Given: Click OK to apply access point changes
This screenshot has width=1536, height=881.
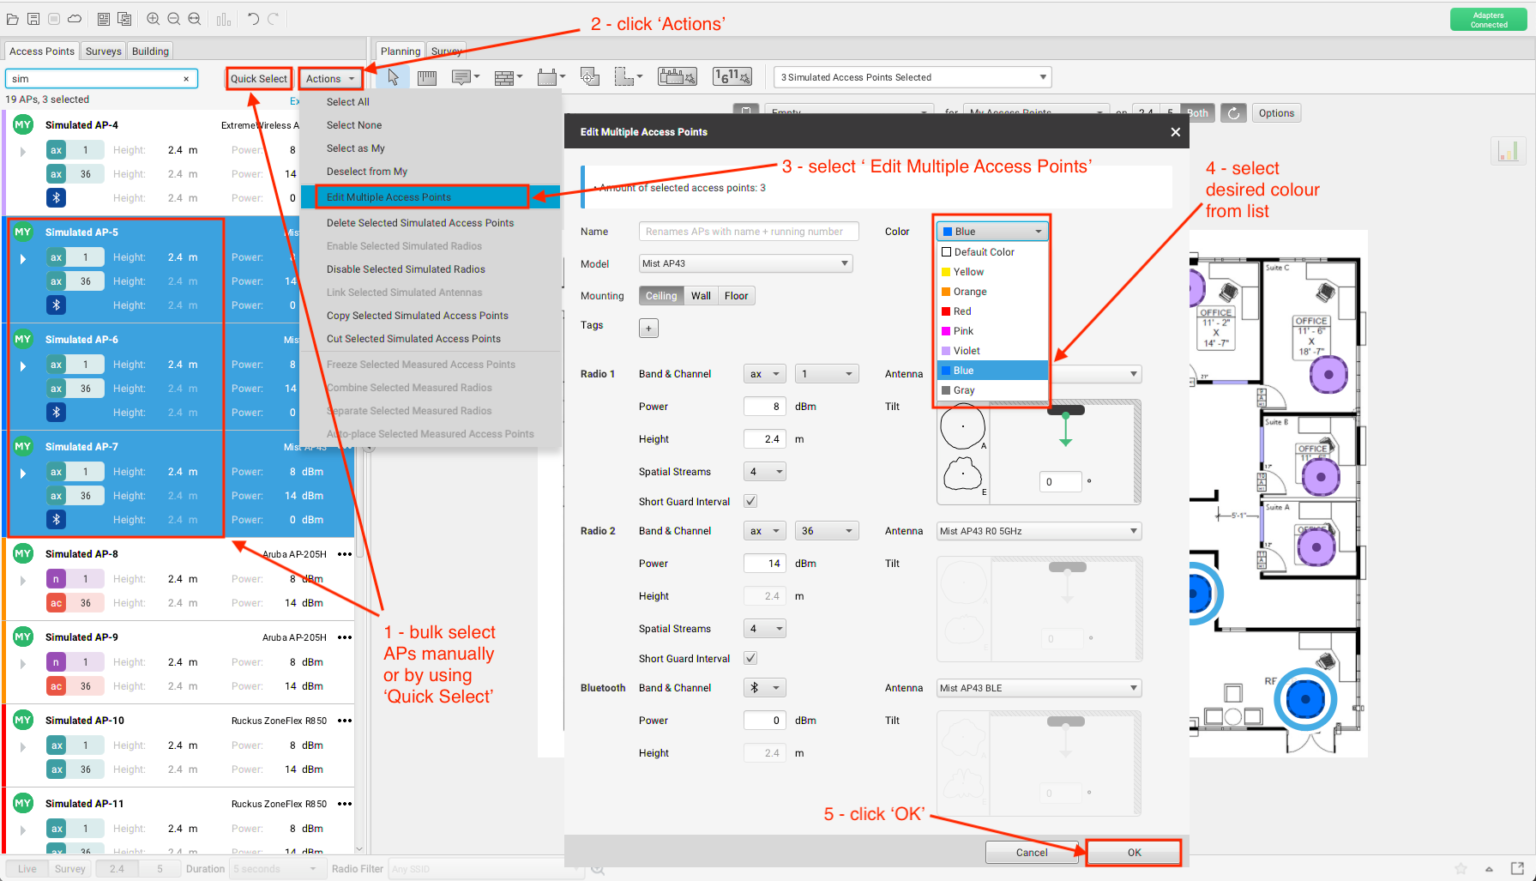Looking at the screenshot, I should click(x=1133, y=852).
